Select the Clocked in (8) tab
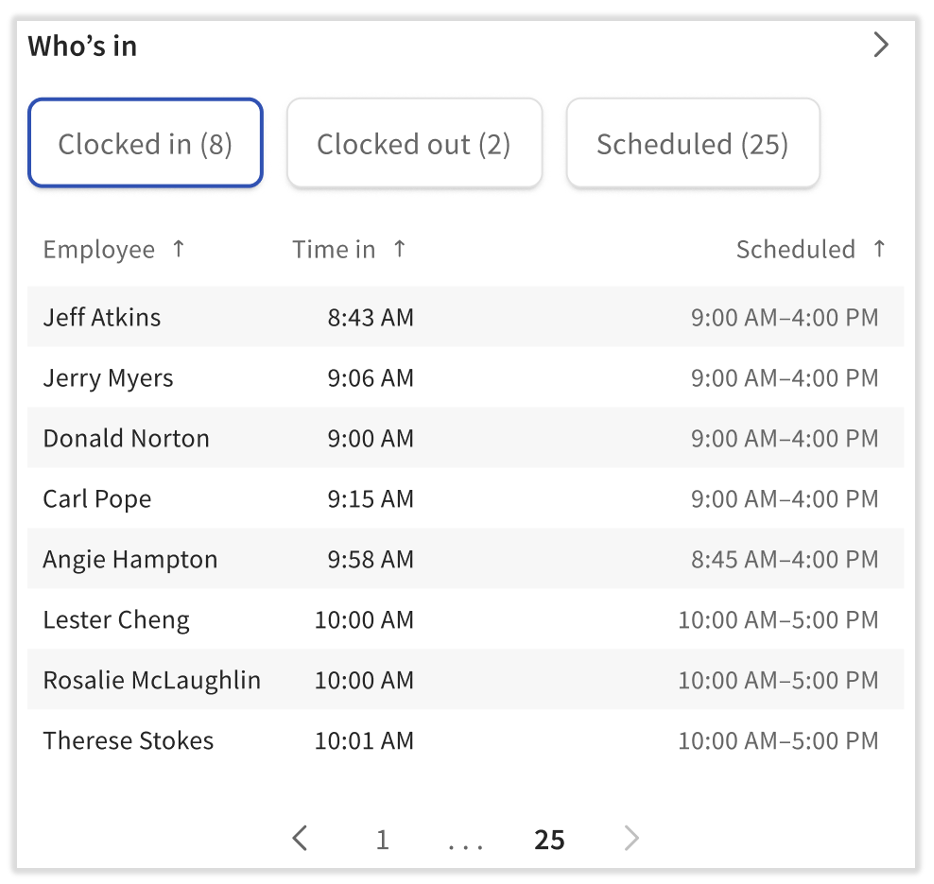Viewport: 934px width, 884px height. pos(145,143)
